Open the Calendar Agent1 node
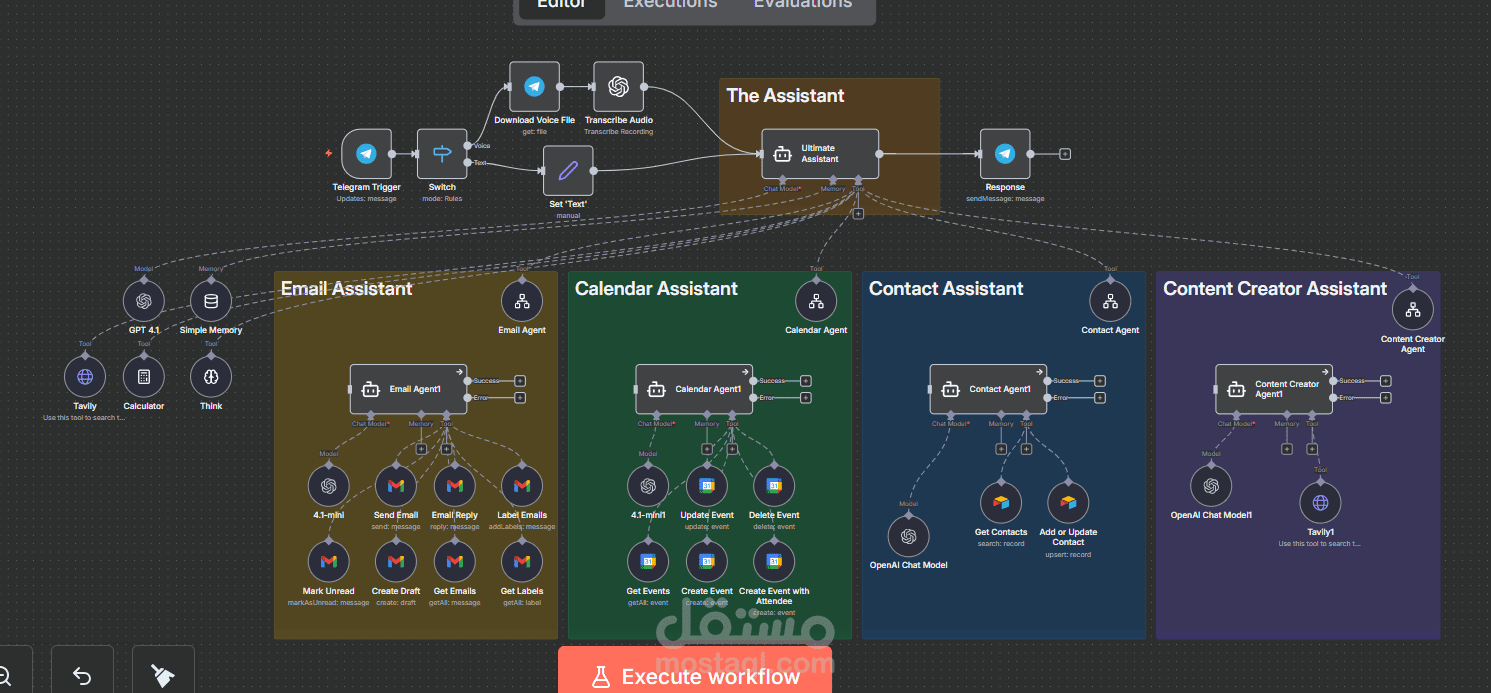The width and height of the screenshot is (1491, 693). (694, 389)
